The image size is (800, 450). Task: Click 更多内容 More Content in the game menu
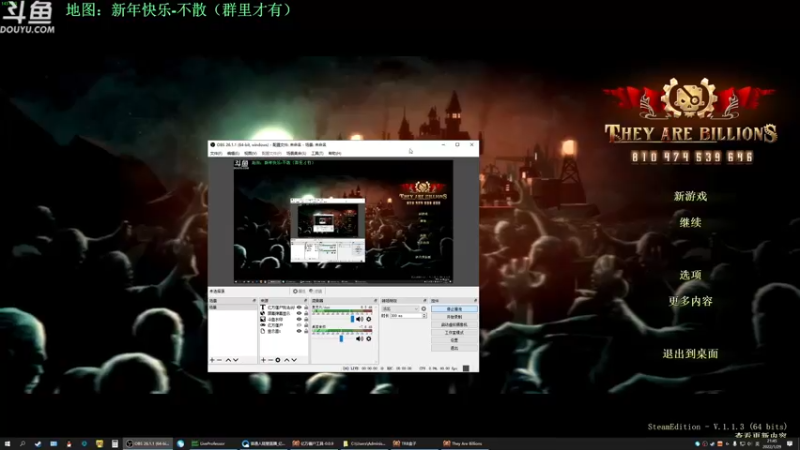pos(690,301)
